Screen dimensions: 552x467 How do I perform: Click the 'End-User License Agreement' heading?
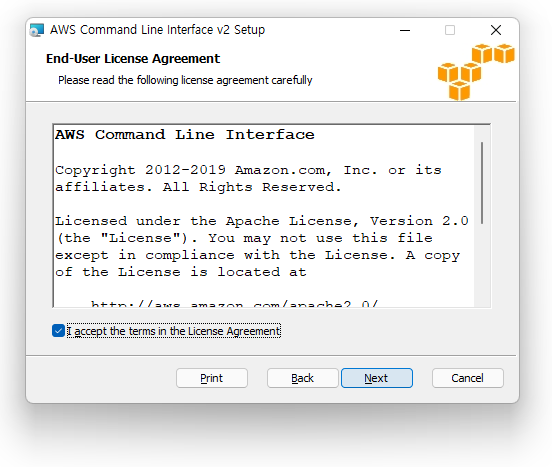click(133, 58)
